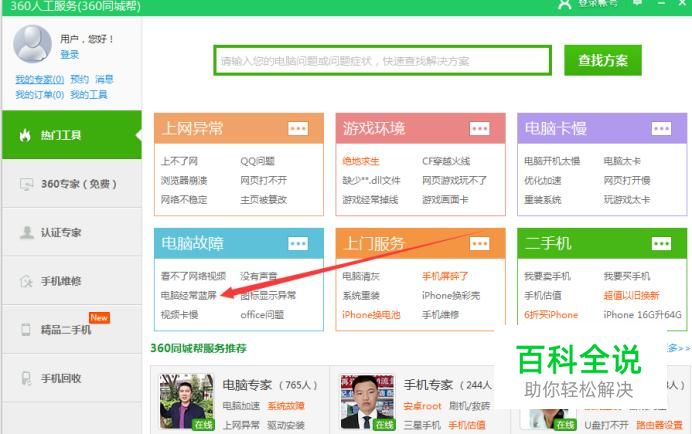
Task: Select 系统故障 under 电脑专家
Action: (x=286, y=406)
